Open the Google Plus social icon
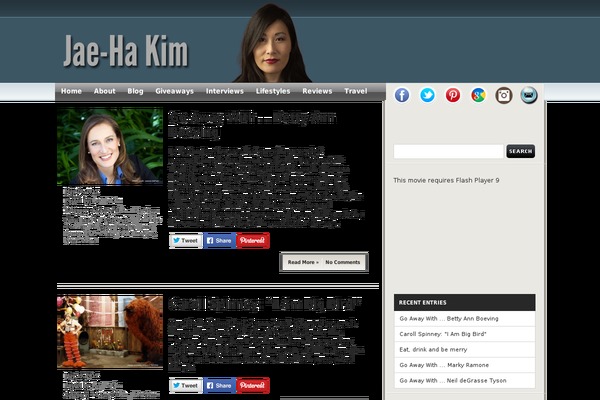 (478, 95)
